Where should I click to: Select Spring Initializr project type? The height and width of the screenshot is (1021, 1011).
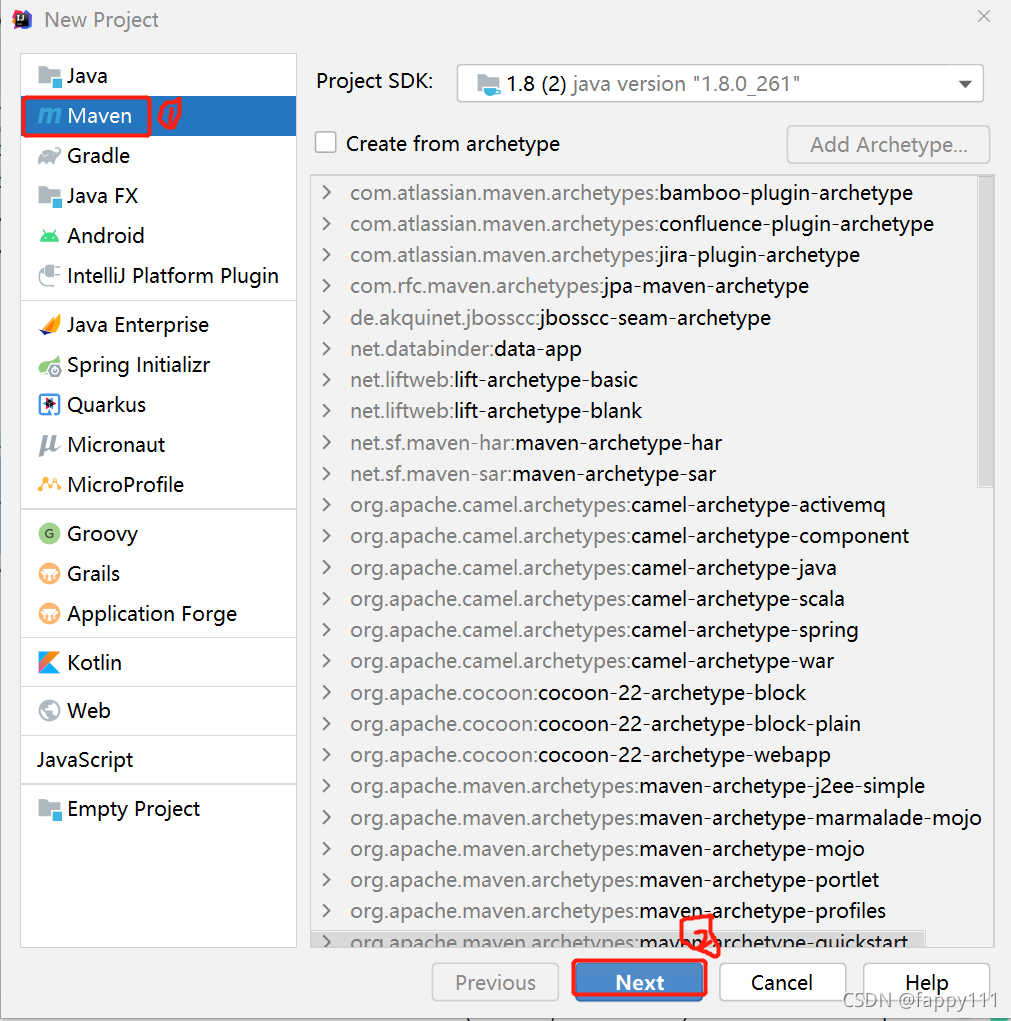click(x=159, y=365)
